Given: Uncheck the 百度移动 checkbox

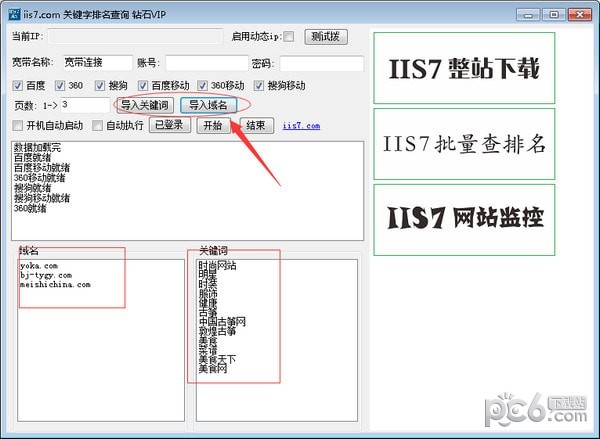Looking at the screenshot, I should pyautogui.click(x=143, y=85).
